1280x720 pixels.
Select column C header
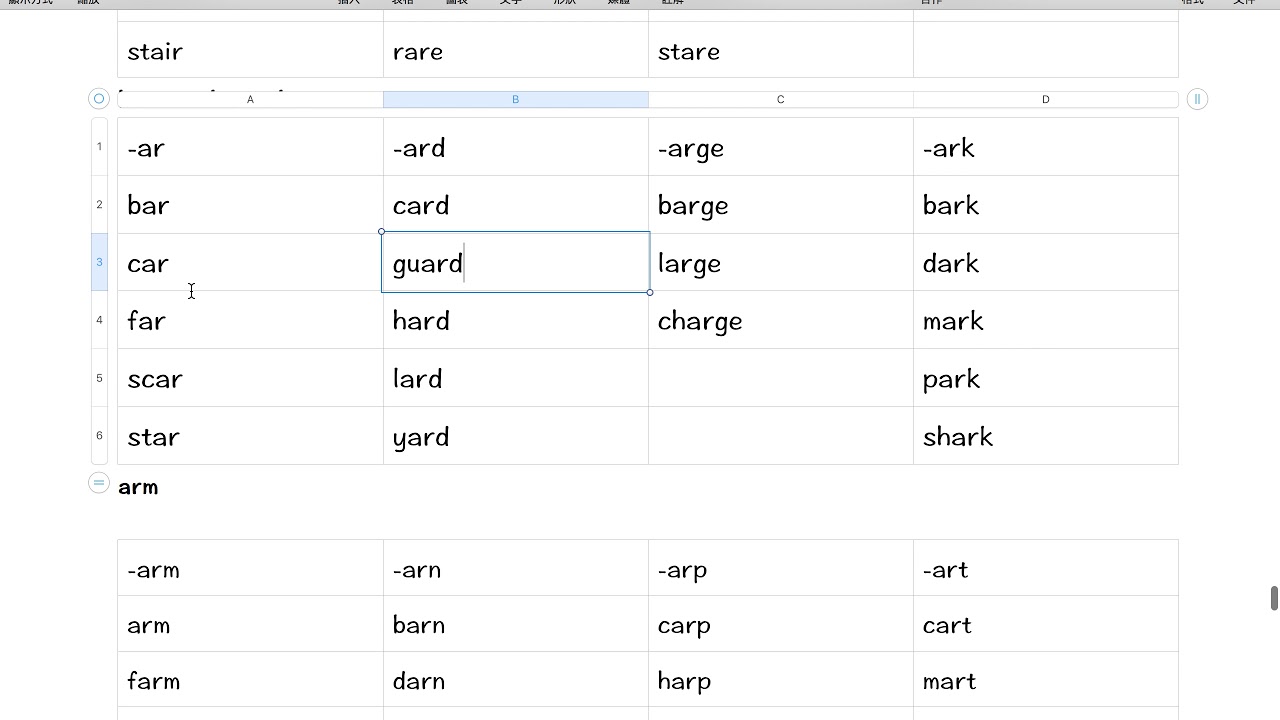pyautogui.click(x=780, y=100)
